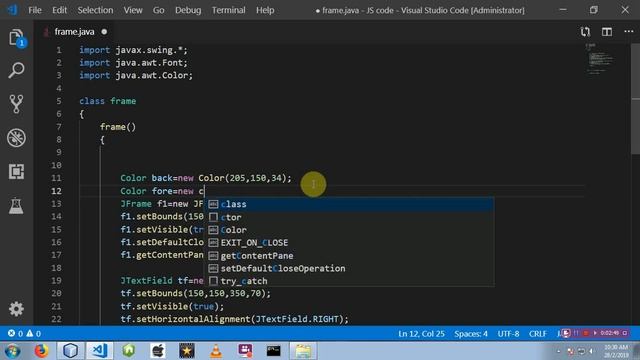The image size is (640, 360).
Task: Click the Open Changes icon in editor toolbar
Action: tap(585, 32)
